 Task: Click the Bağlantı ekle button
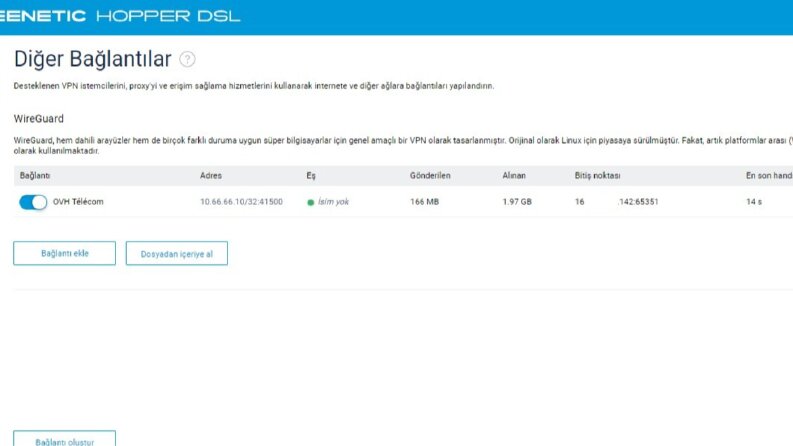click(x=65, y=253)
